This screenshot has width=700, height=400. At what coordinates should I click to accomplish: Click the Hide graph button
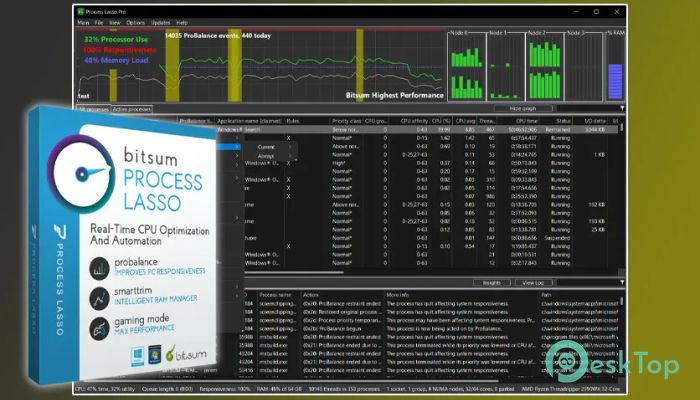coord(523,108)
